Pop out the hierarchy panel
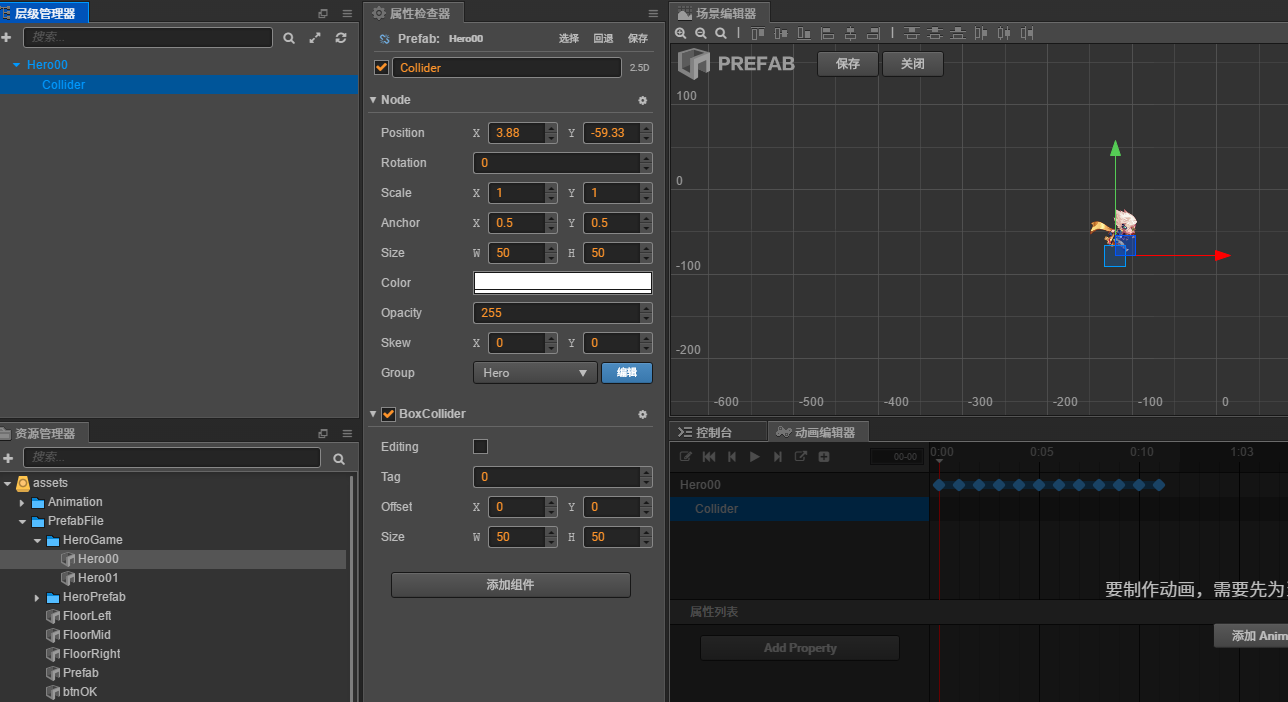The image size is (1288, 702). point(323,13)
